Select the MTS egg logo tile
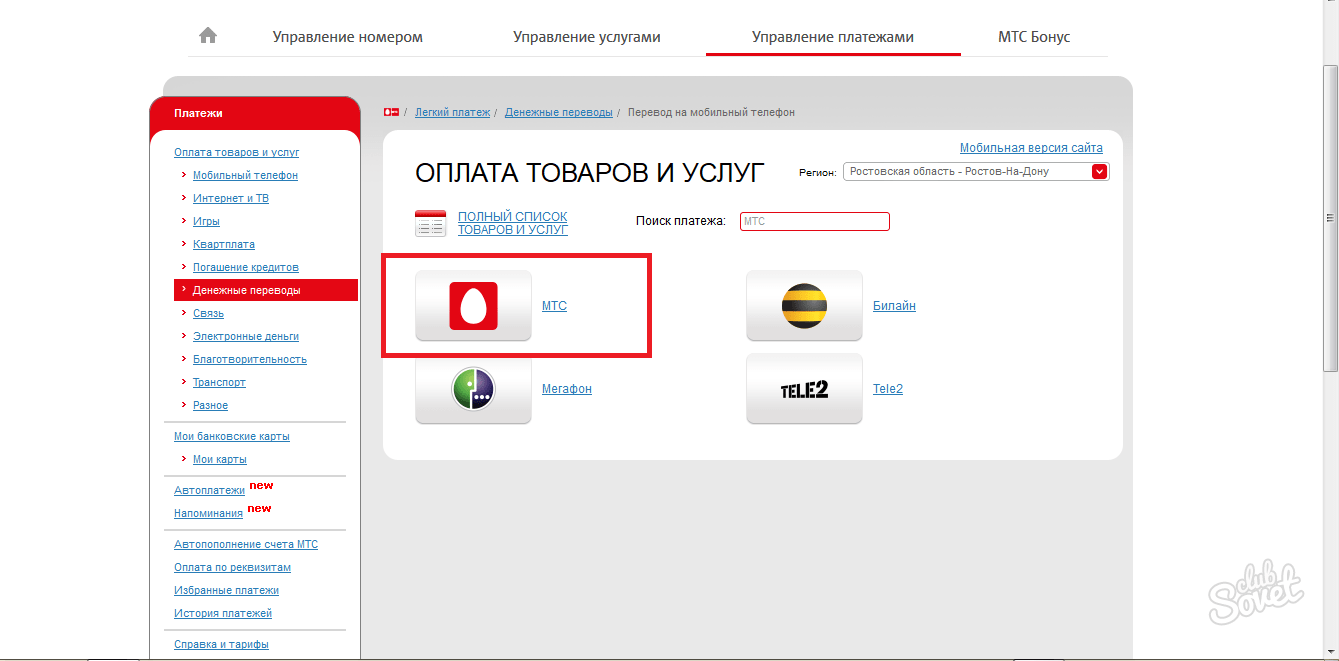This screenshot has height=661, width=1339. 473,306
